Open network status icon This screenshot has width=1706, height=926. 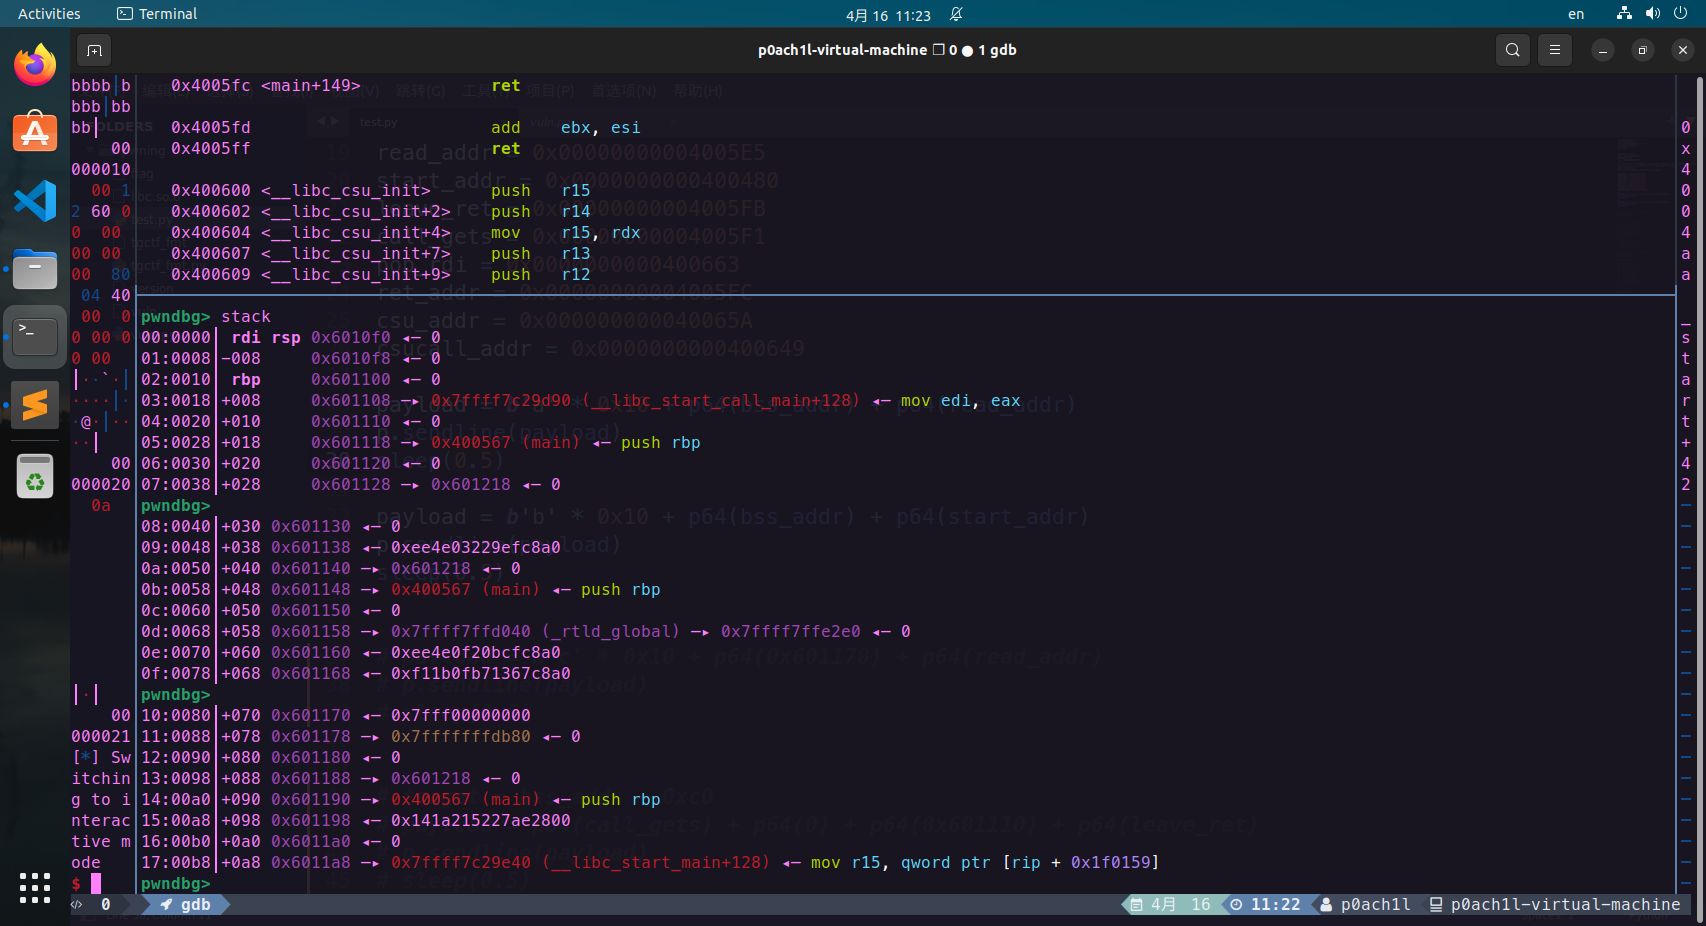tap(1624, 14)
